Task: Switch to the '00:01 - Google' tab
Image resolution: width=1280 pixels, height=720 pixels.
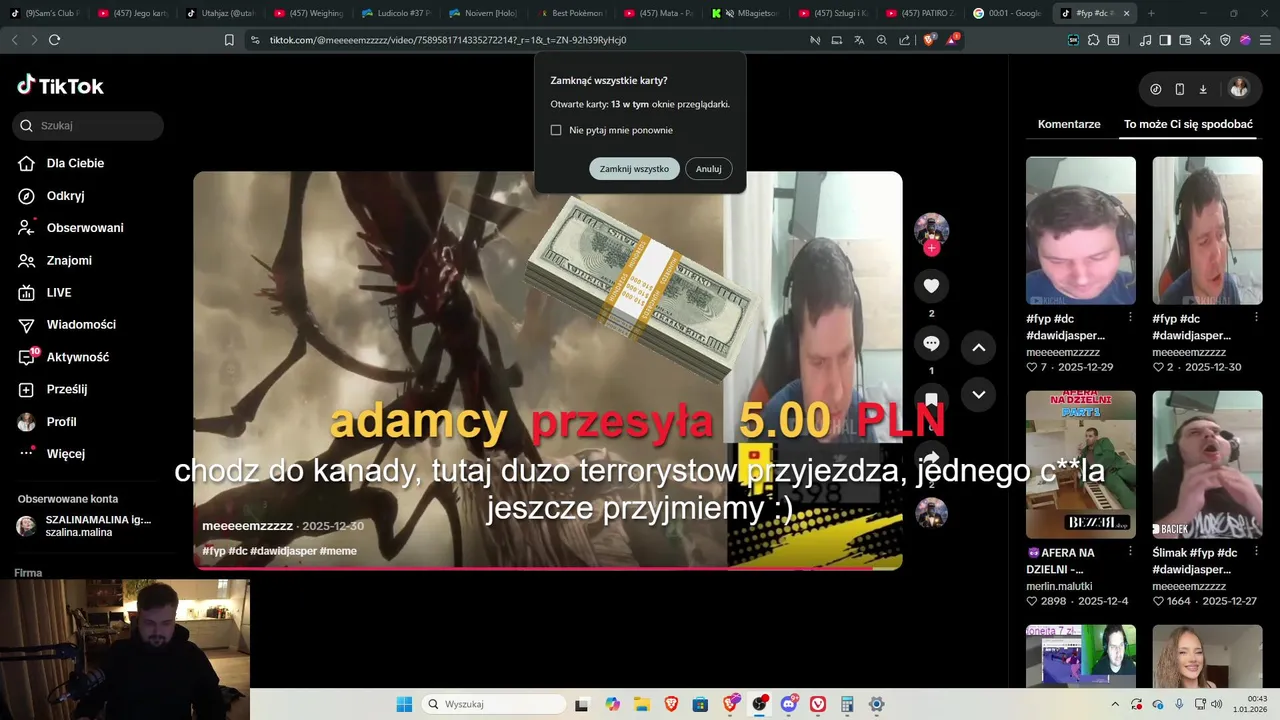Action: pyautogui.click(x=1008, y=13)
